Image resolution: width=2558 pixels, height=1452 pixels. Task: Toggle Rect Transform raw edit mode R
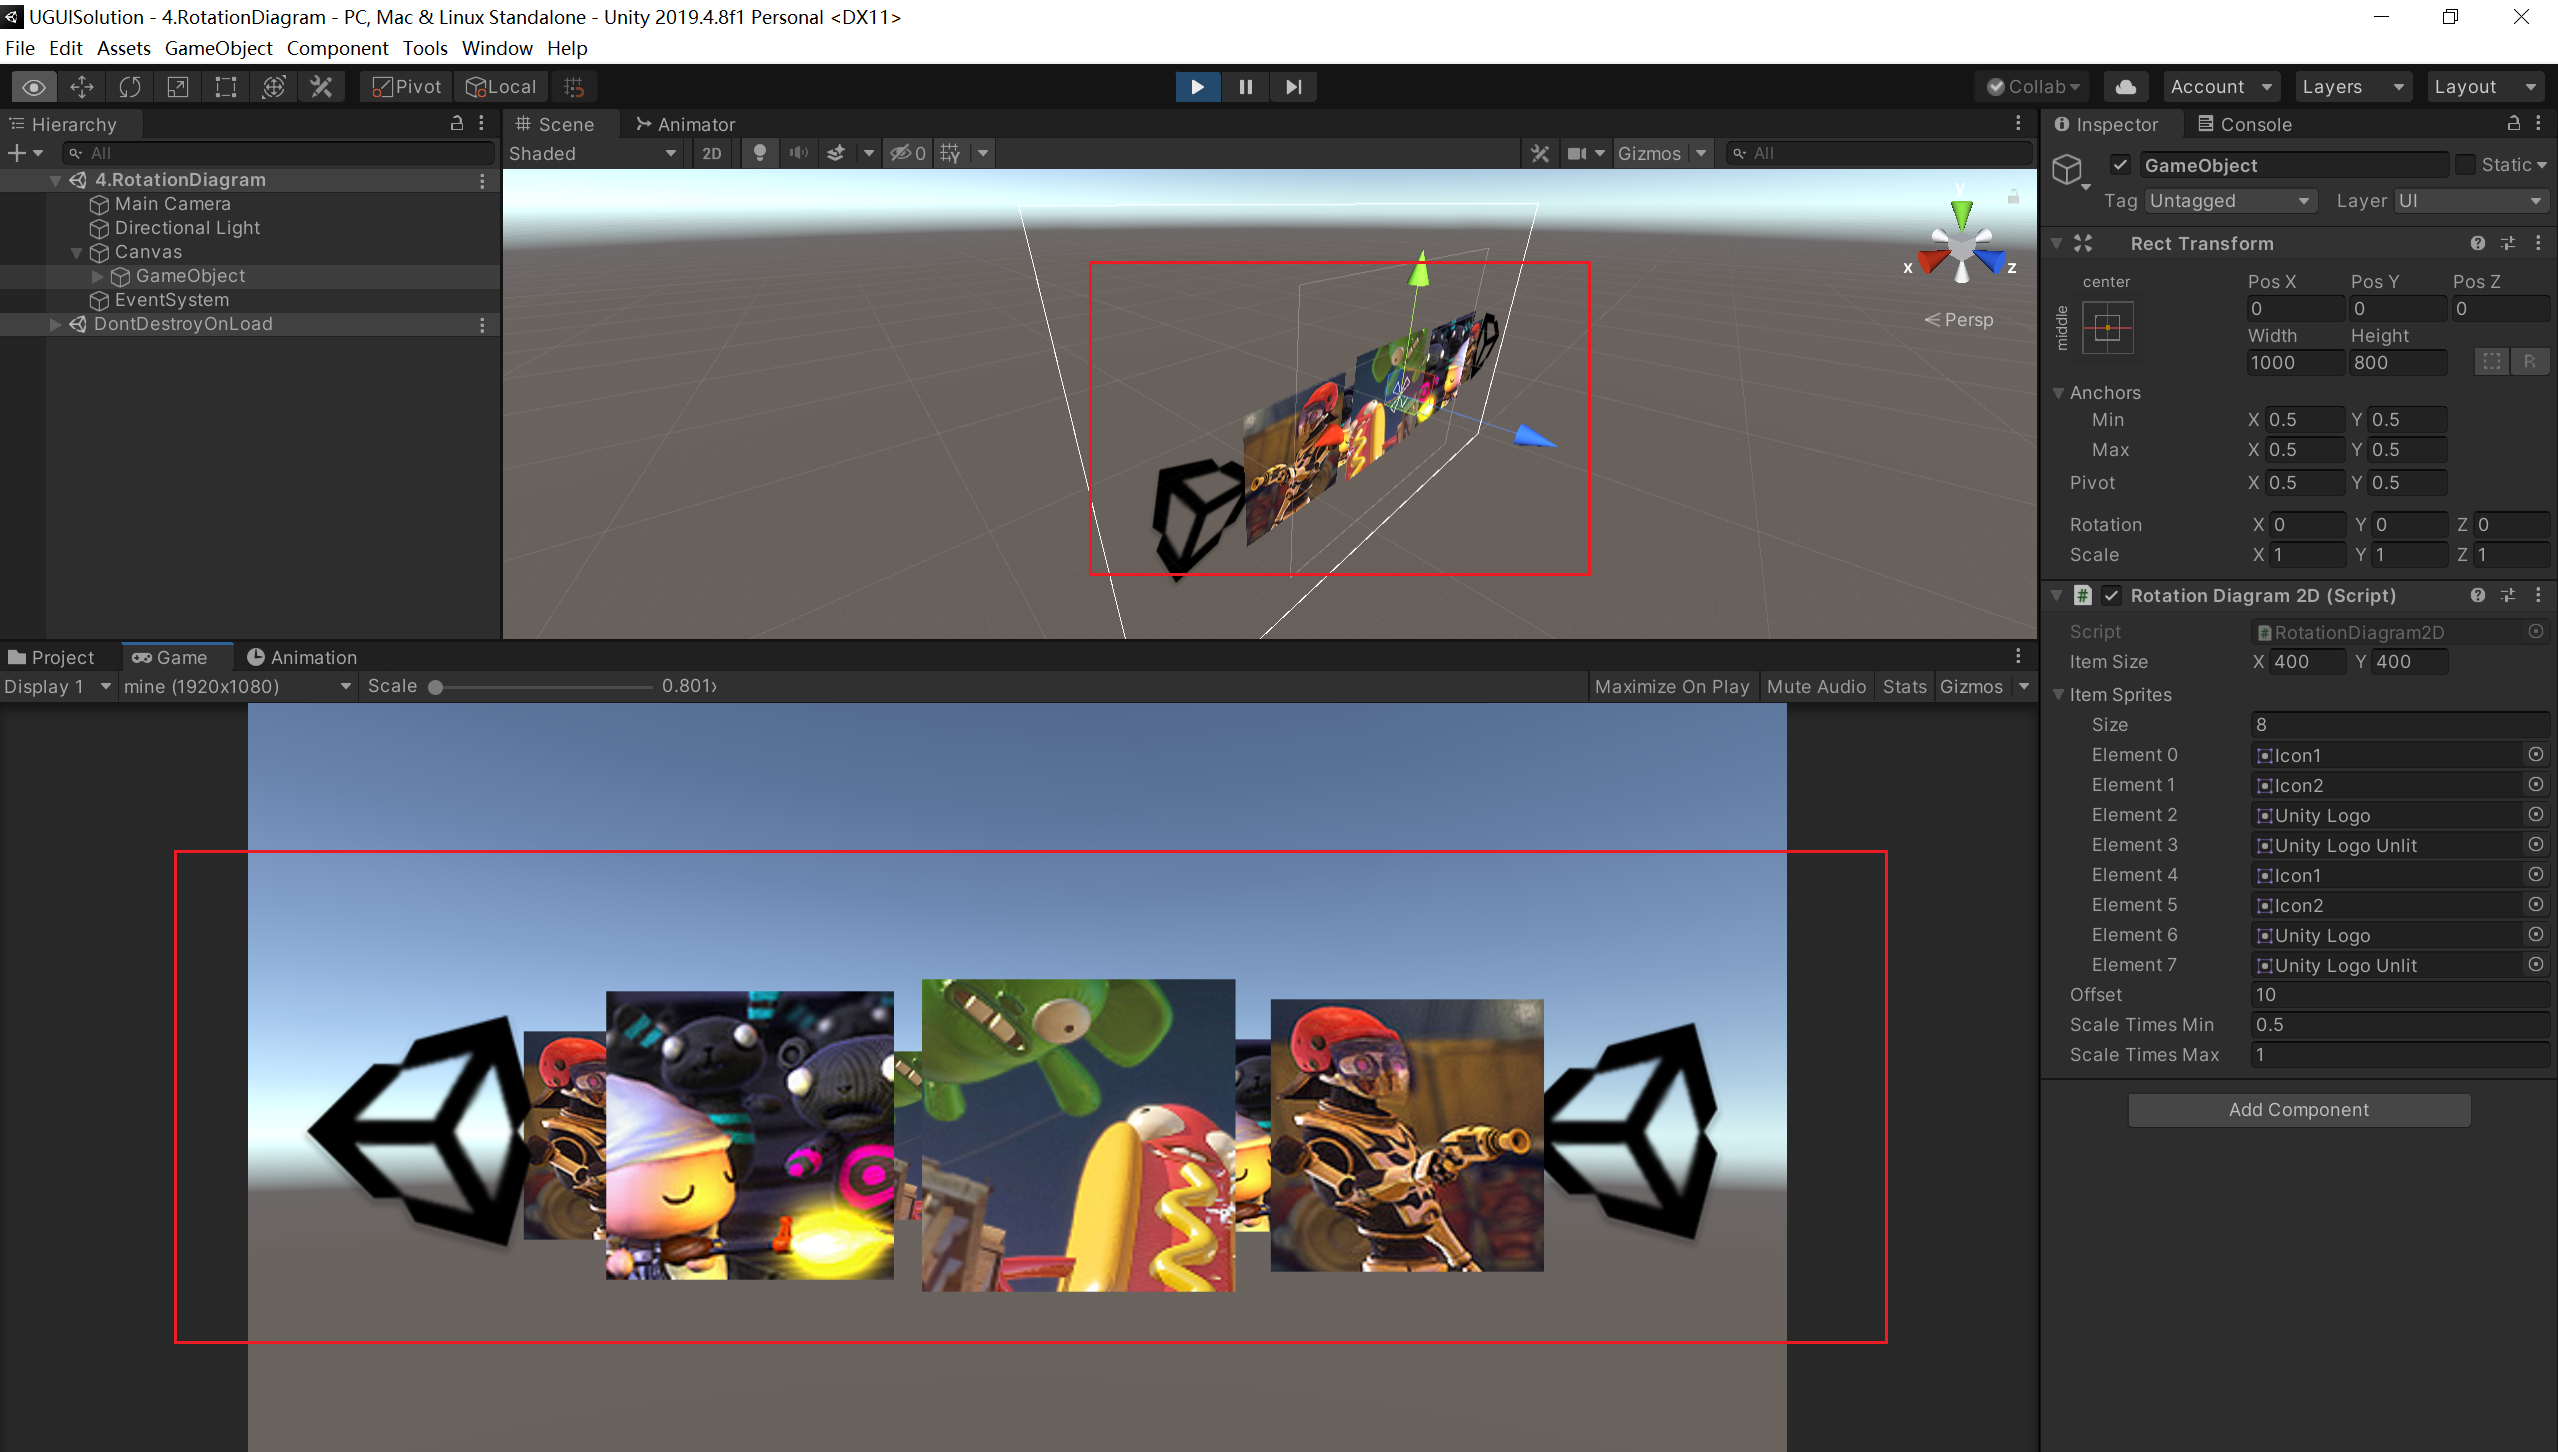2530,362
